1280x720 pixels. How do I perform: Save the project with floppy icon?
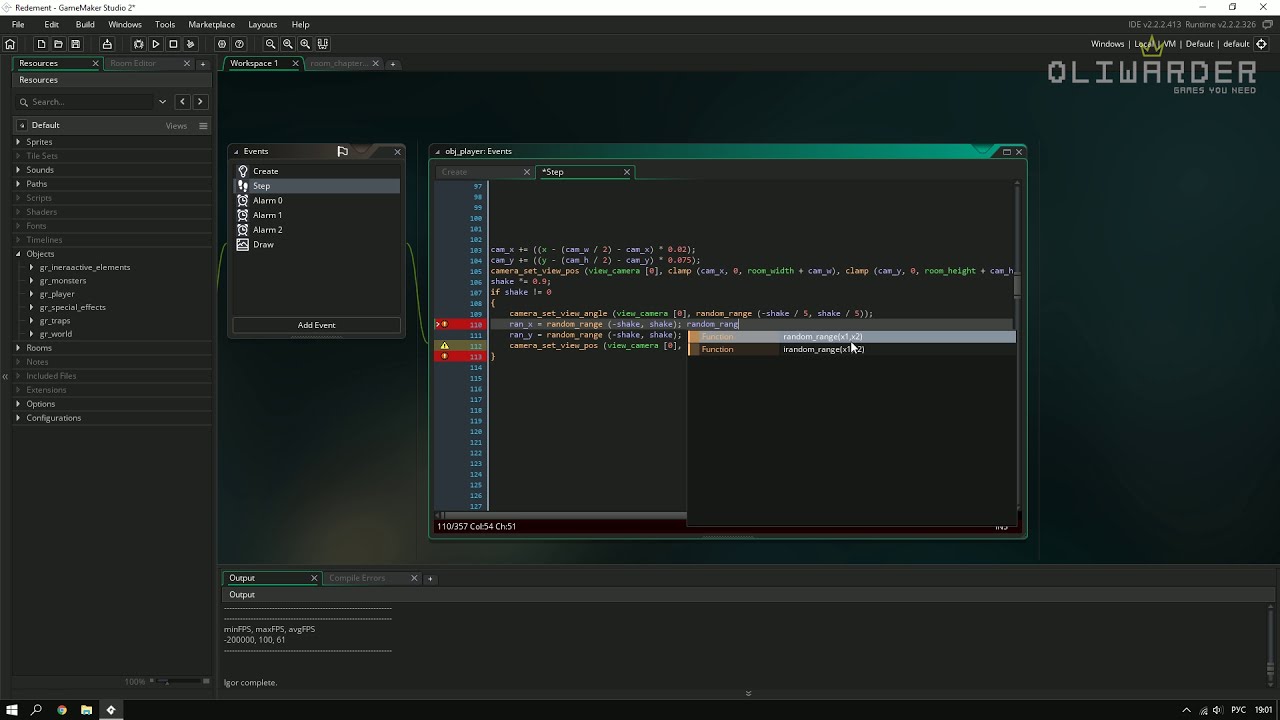click(x=75, y=44)
